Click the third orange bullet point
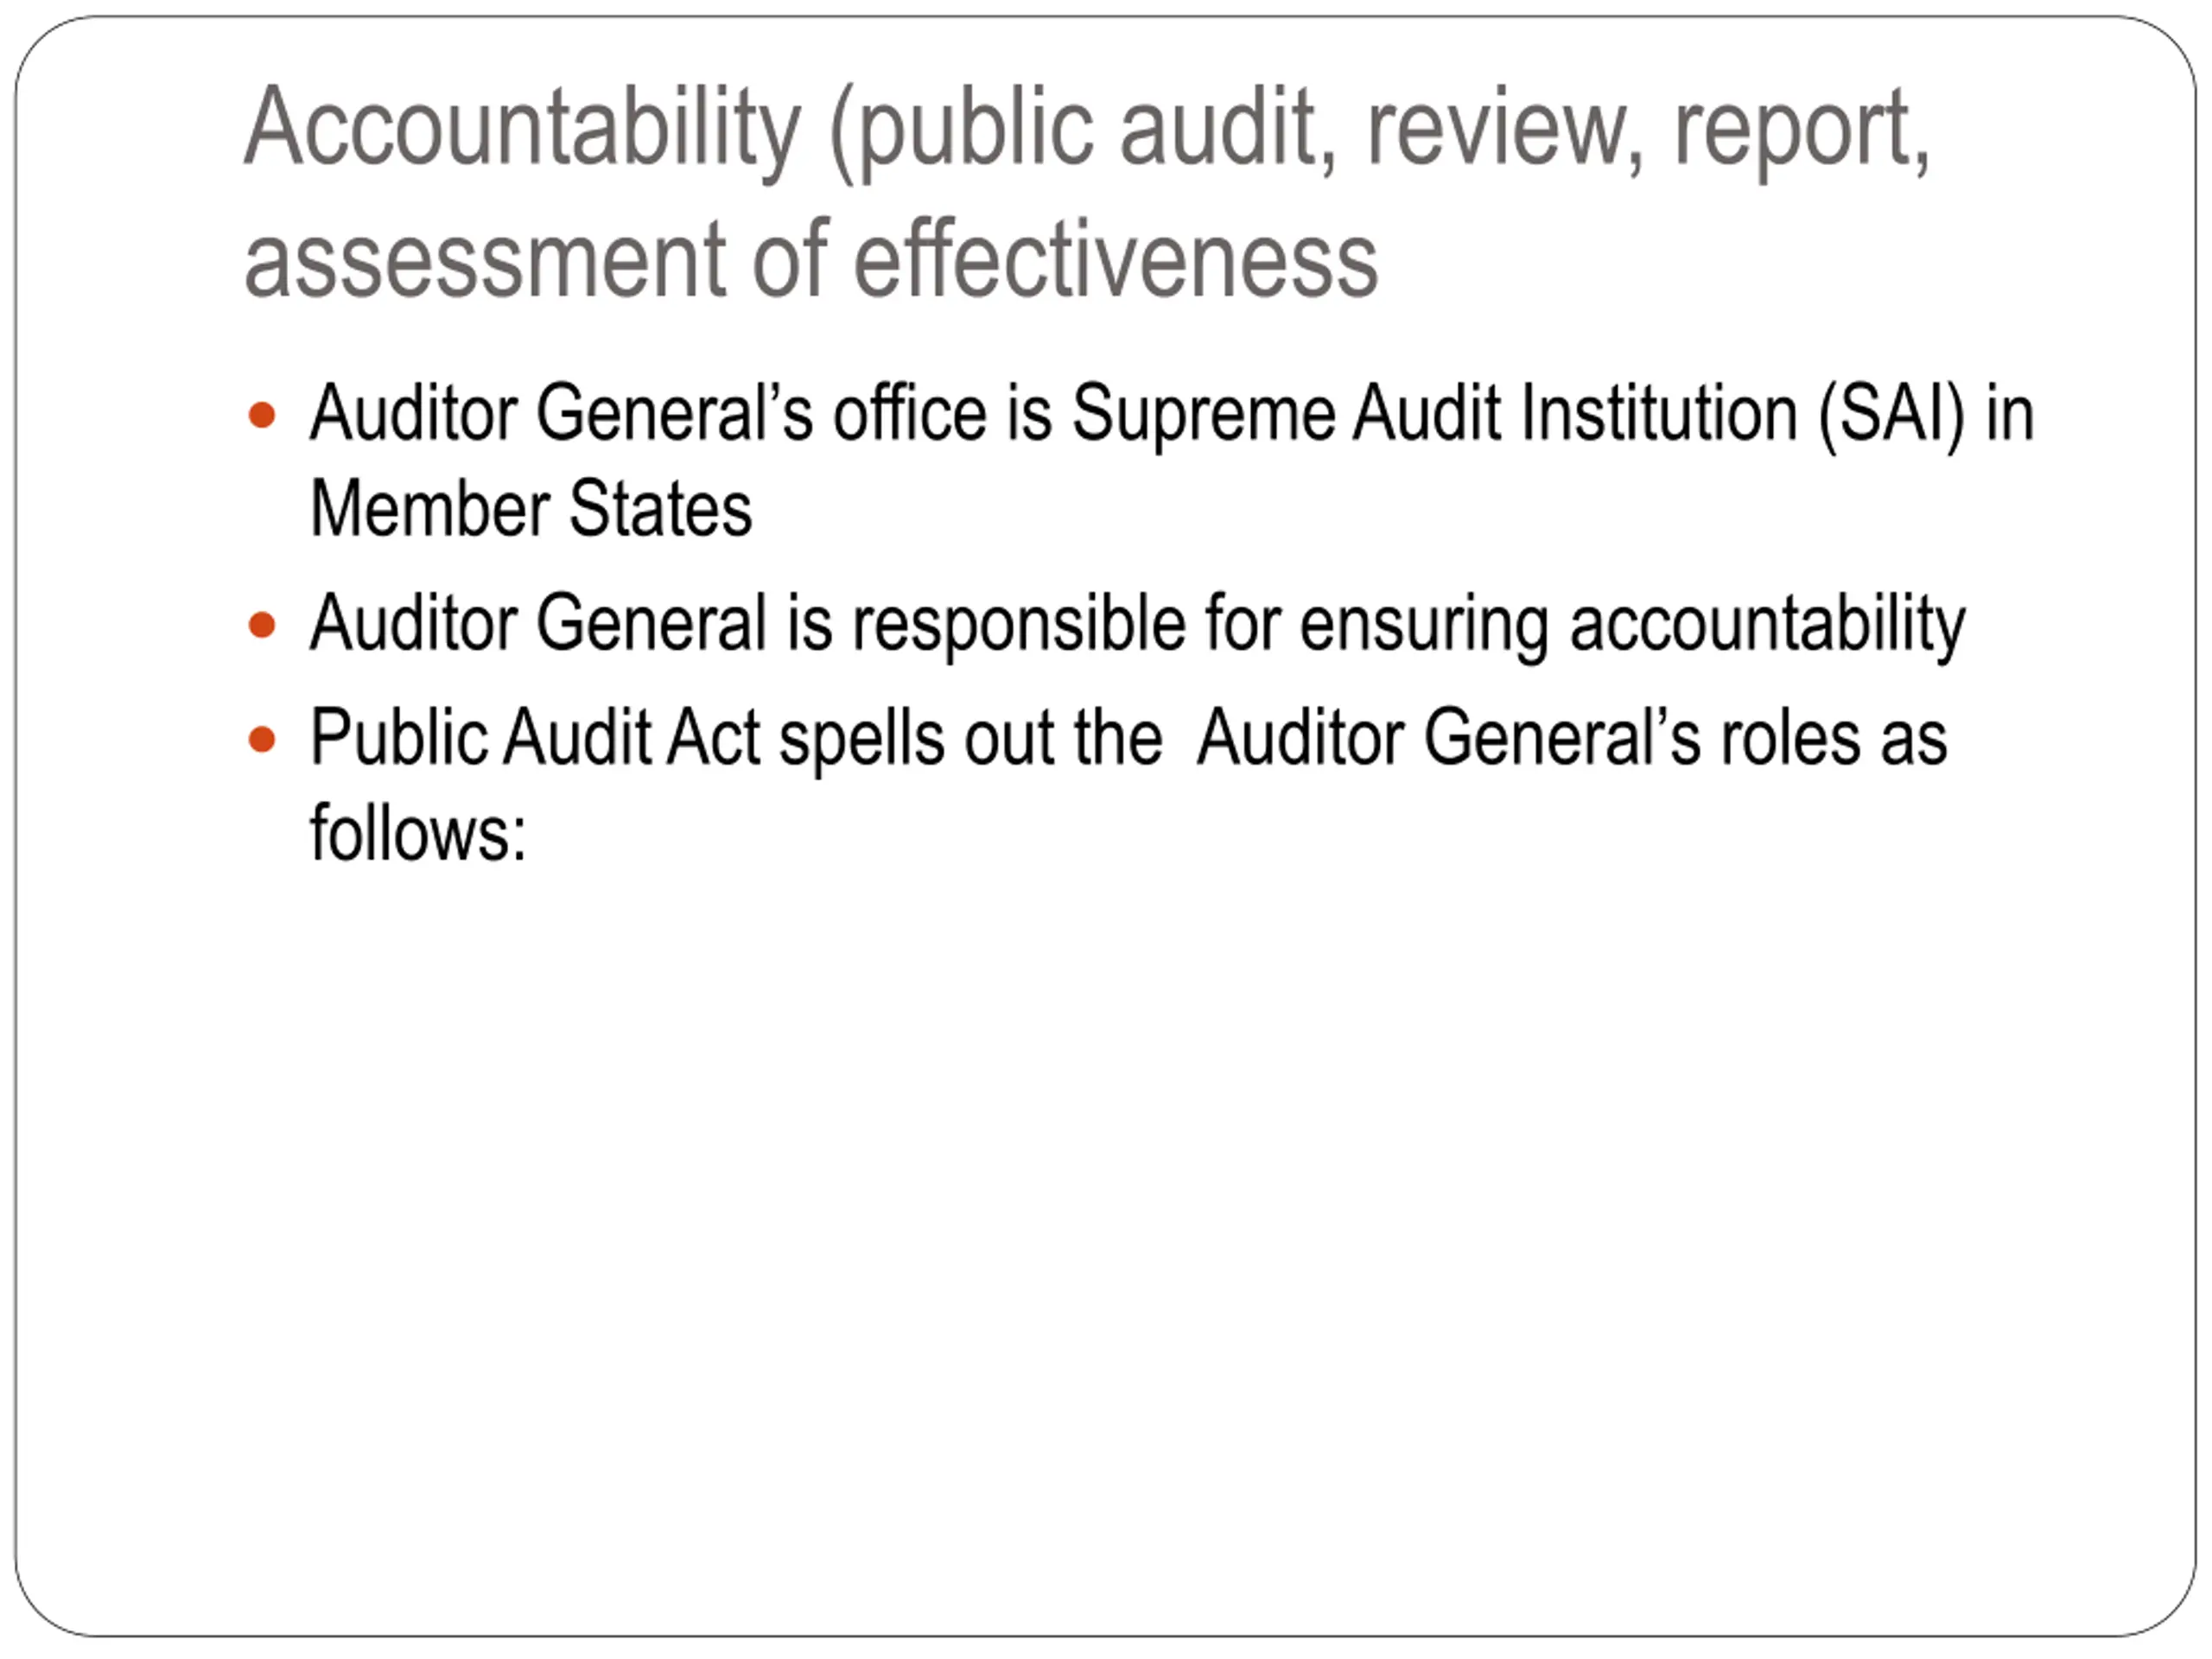Screen dimensions: 2212x1659 [x=262, y=740]
